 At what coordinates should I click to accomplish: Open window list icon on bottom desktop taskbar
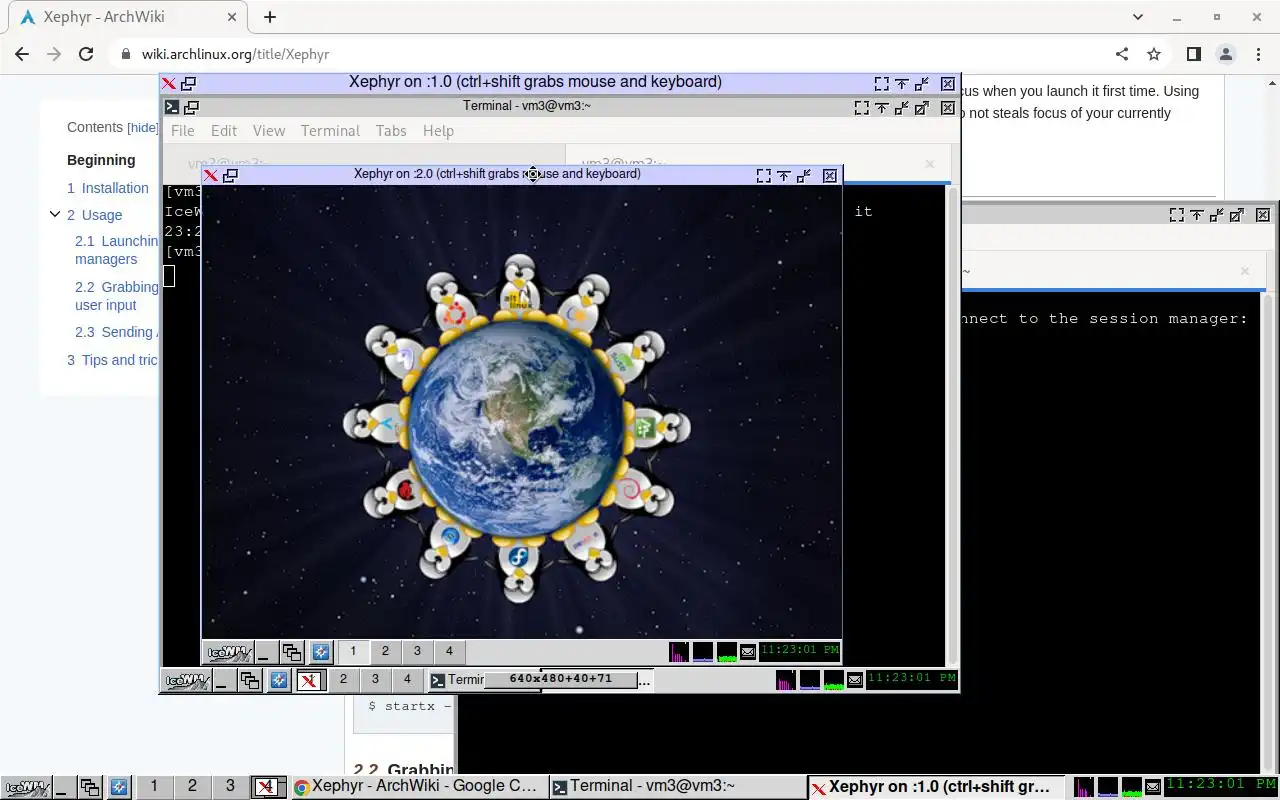(90, 787)
